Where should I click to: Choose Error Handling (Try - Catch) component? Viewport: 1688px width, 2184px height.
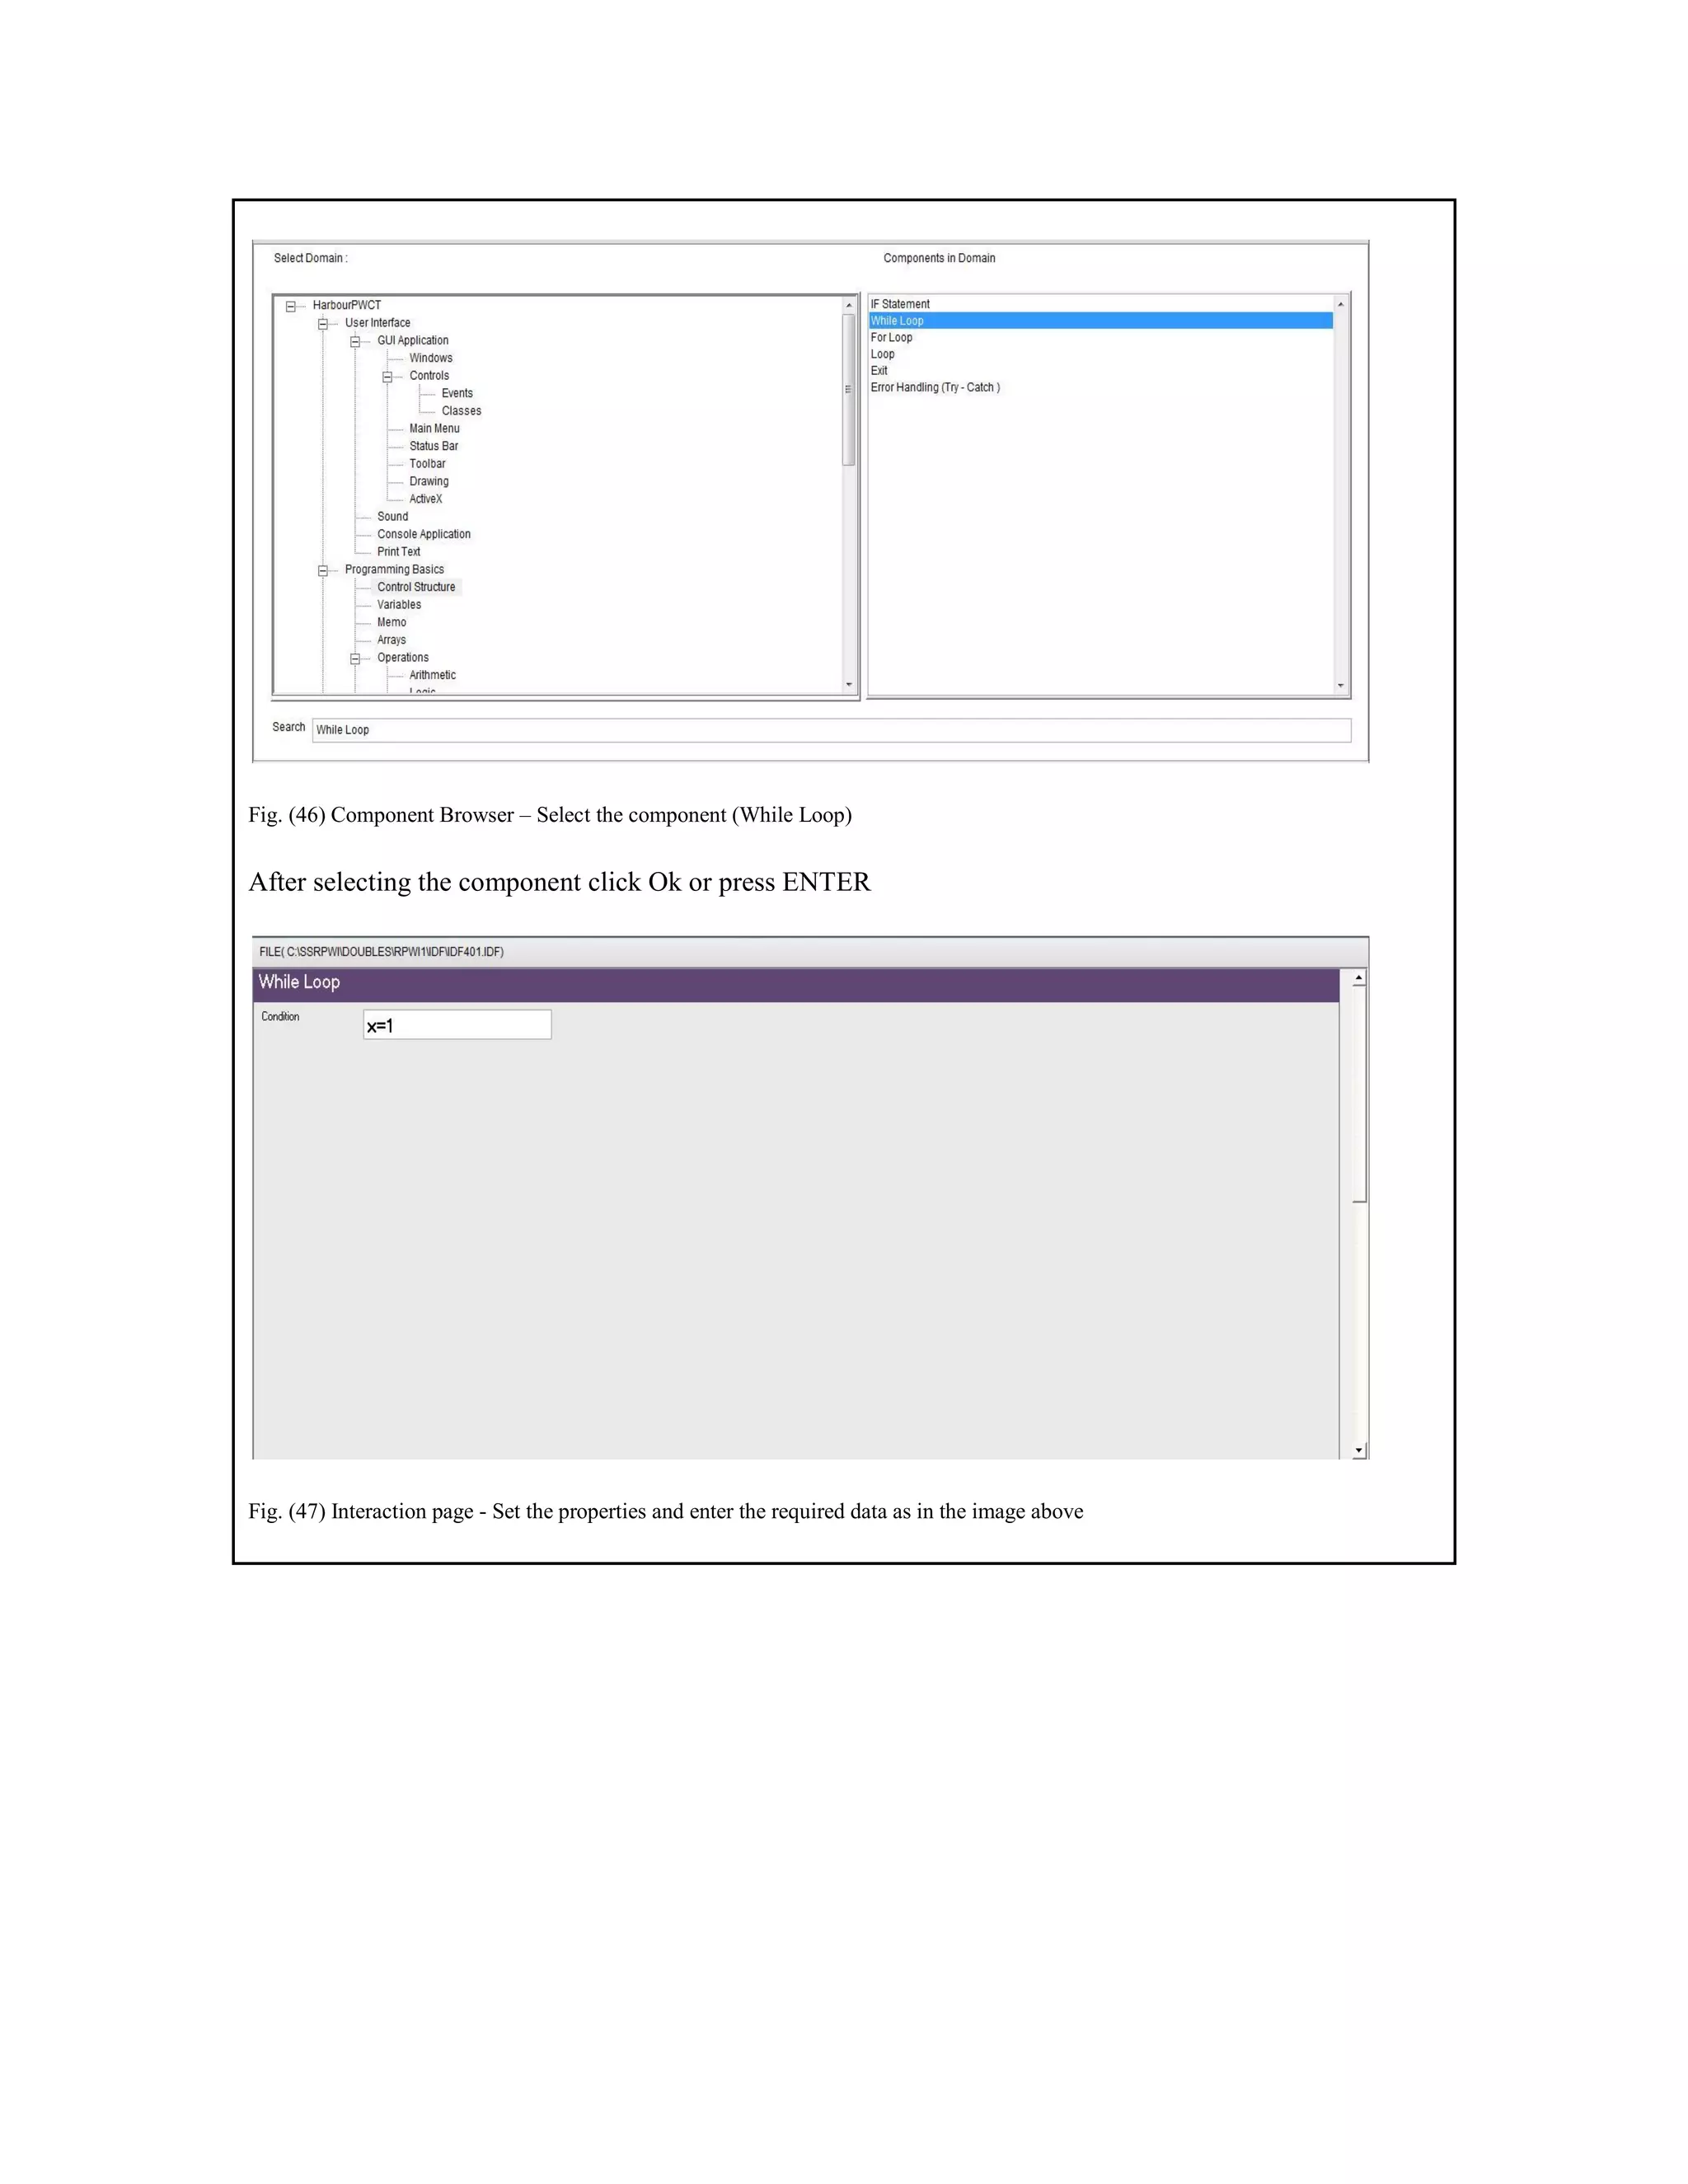1100,387
